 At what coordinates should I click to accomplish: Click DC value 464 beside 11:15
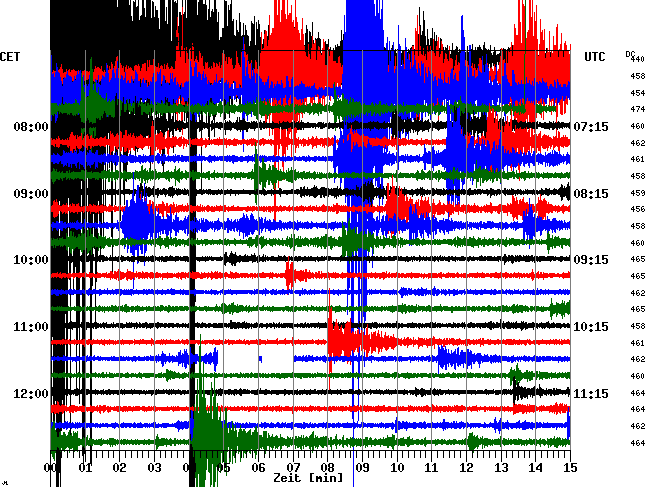pos(638,393)
